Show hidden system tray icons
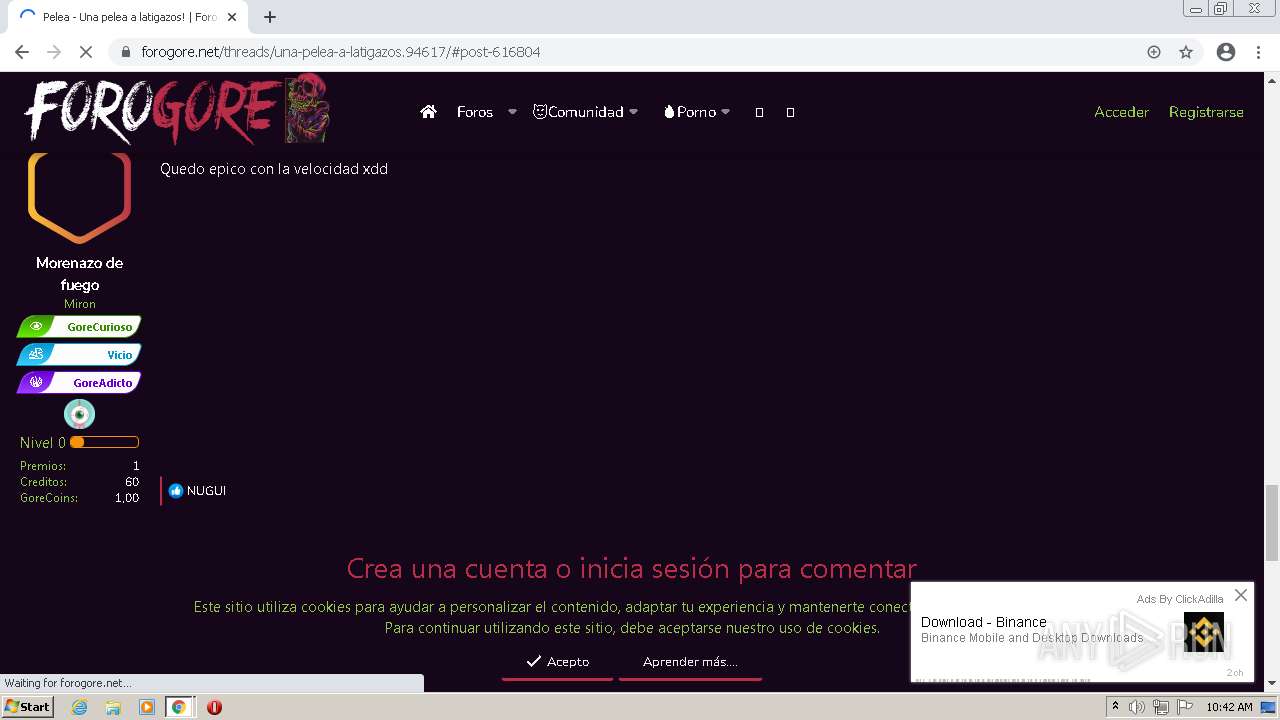This screenshot has width=1280, height=720. [1115, 707]
